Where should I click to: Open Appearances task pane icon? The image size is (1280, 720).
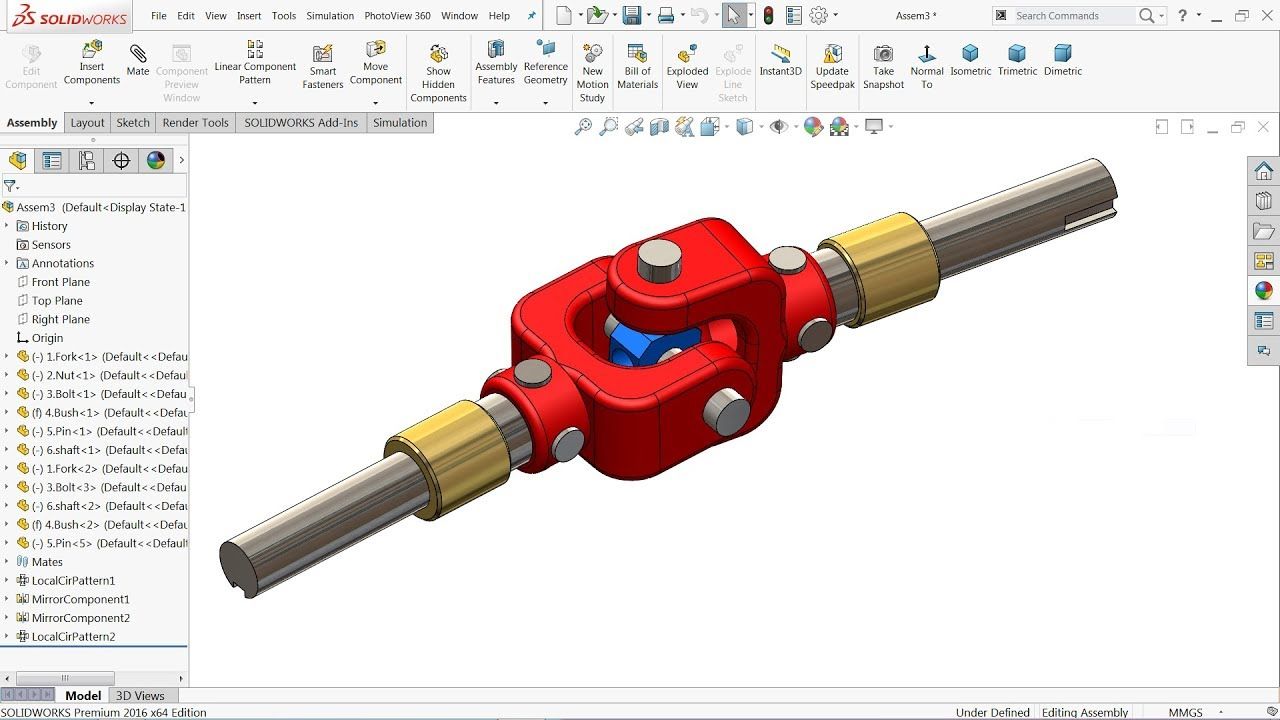coord(1264,291)
